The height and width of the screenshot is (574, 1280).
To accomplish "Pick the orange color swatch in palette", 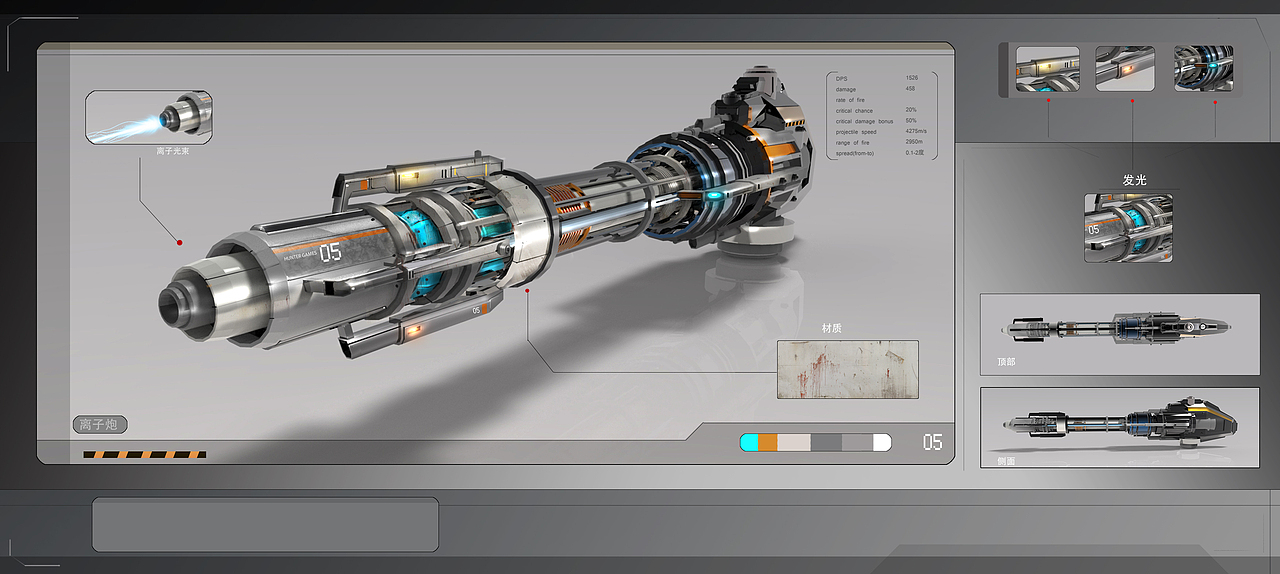I will click(767, 442).
